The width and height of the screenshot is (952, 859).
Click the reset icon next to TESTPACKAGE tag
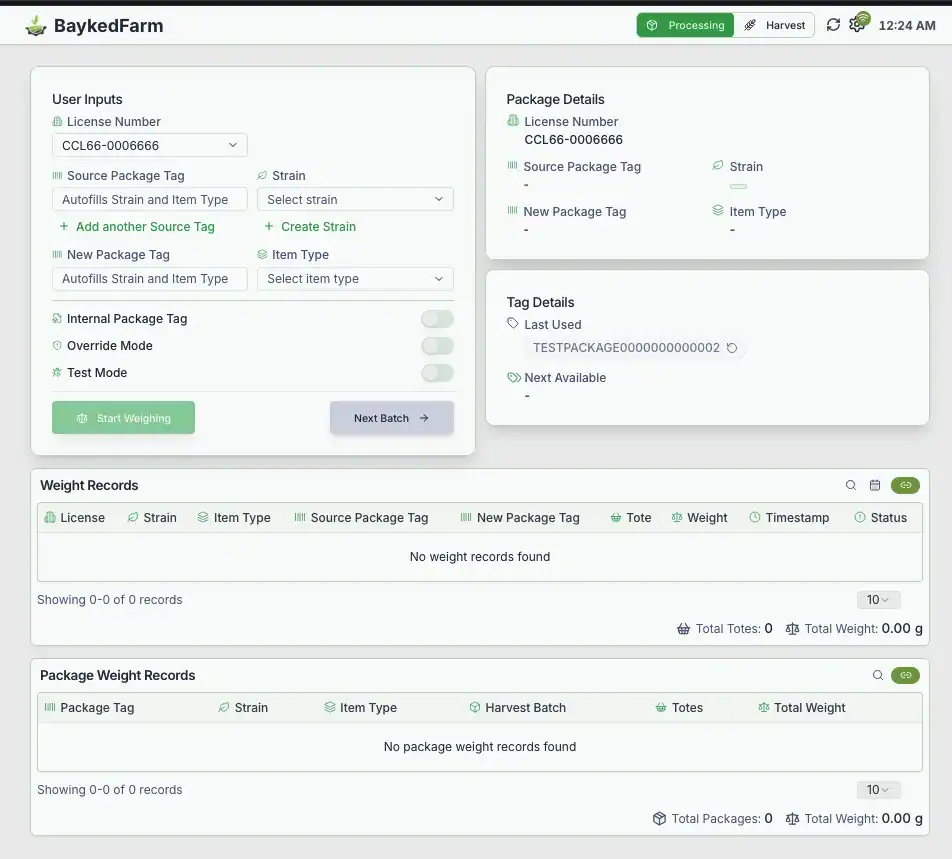point(732,348)
